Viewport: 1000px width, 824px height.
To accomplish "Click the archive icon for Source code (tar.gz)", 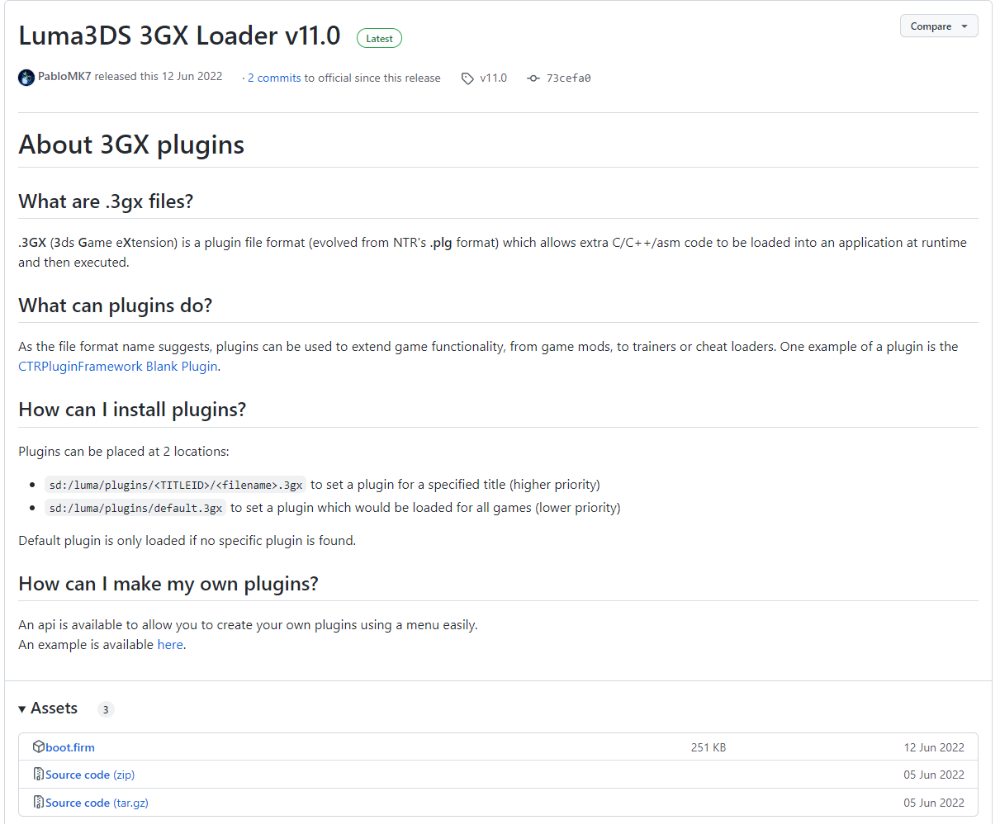I will coord(38,802).
